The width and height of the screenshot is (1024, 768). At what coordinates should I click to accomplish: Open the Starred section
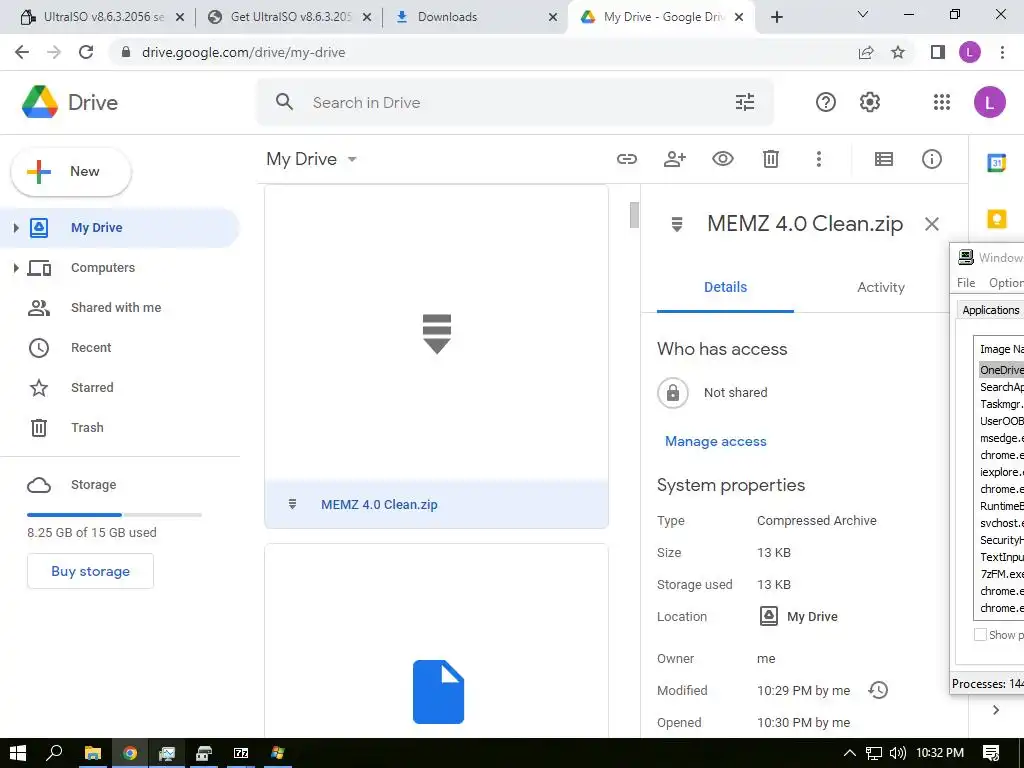pyautogui.click(x=92, y=387)
